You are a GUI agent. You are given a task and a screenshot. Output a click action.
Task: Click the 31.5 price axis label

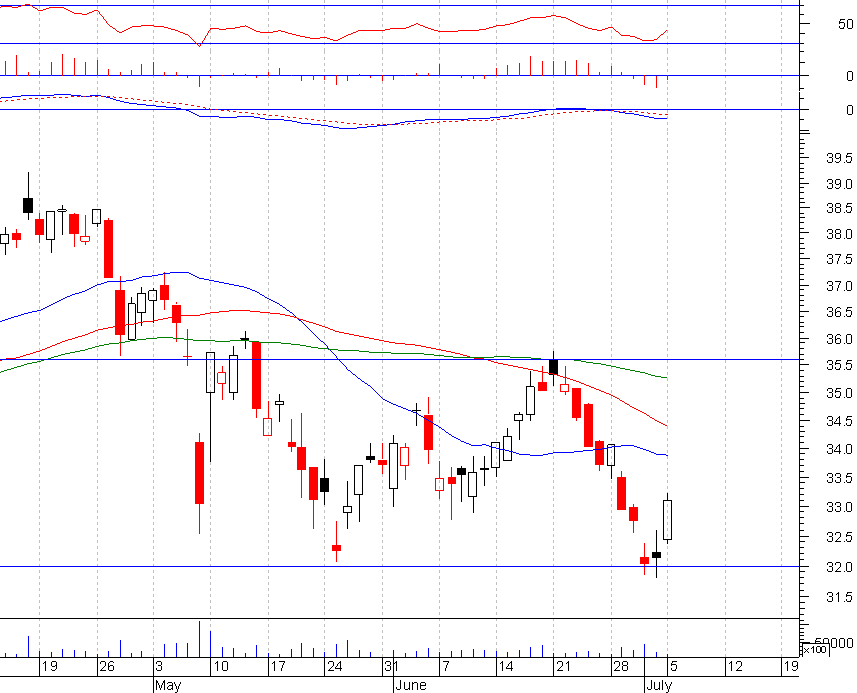(x=839, y=597)
